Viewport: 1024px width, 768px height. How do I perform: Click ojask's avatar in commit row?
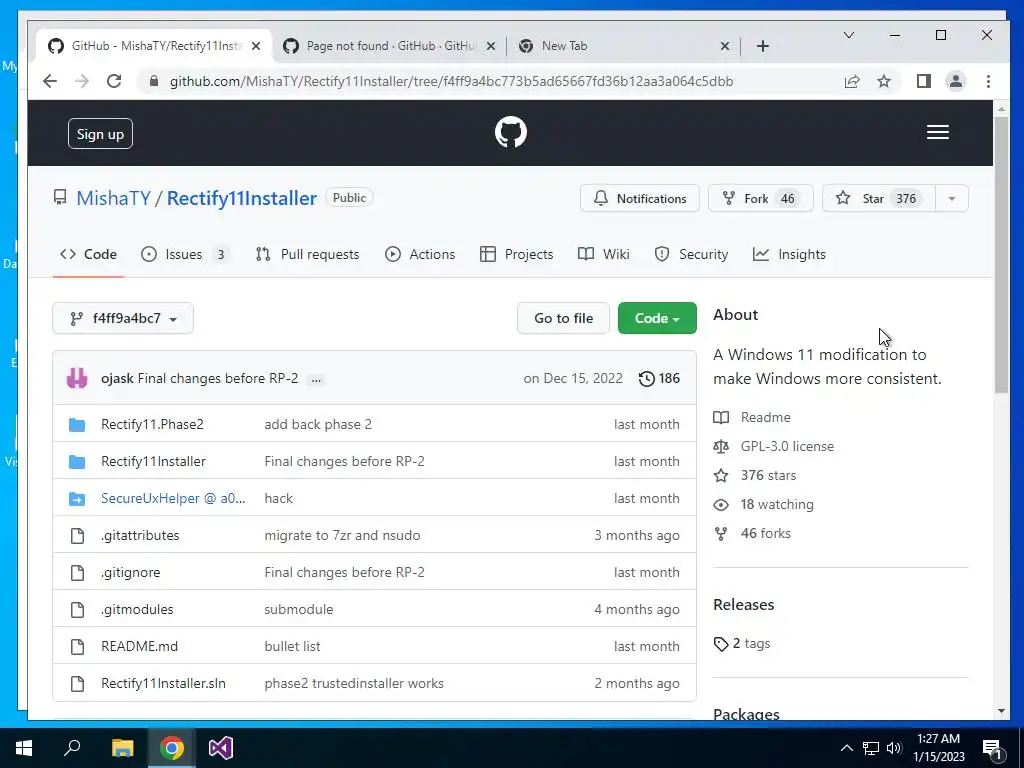click(x=77, y=378)
